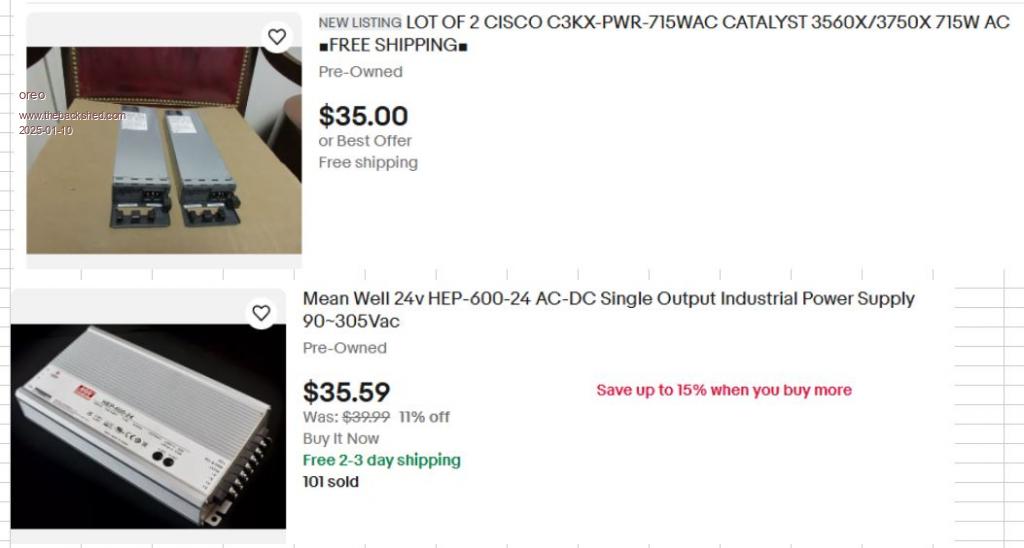Click the $35.59 price
The height and width of the screenshot is (548, 1024).
(x=346, y=392)
